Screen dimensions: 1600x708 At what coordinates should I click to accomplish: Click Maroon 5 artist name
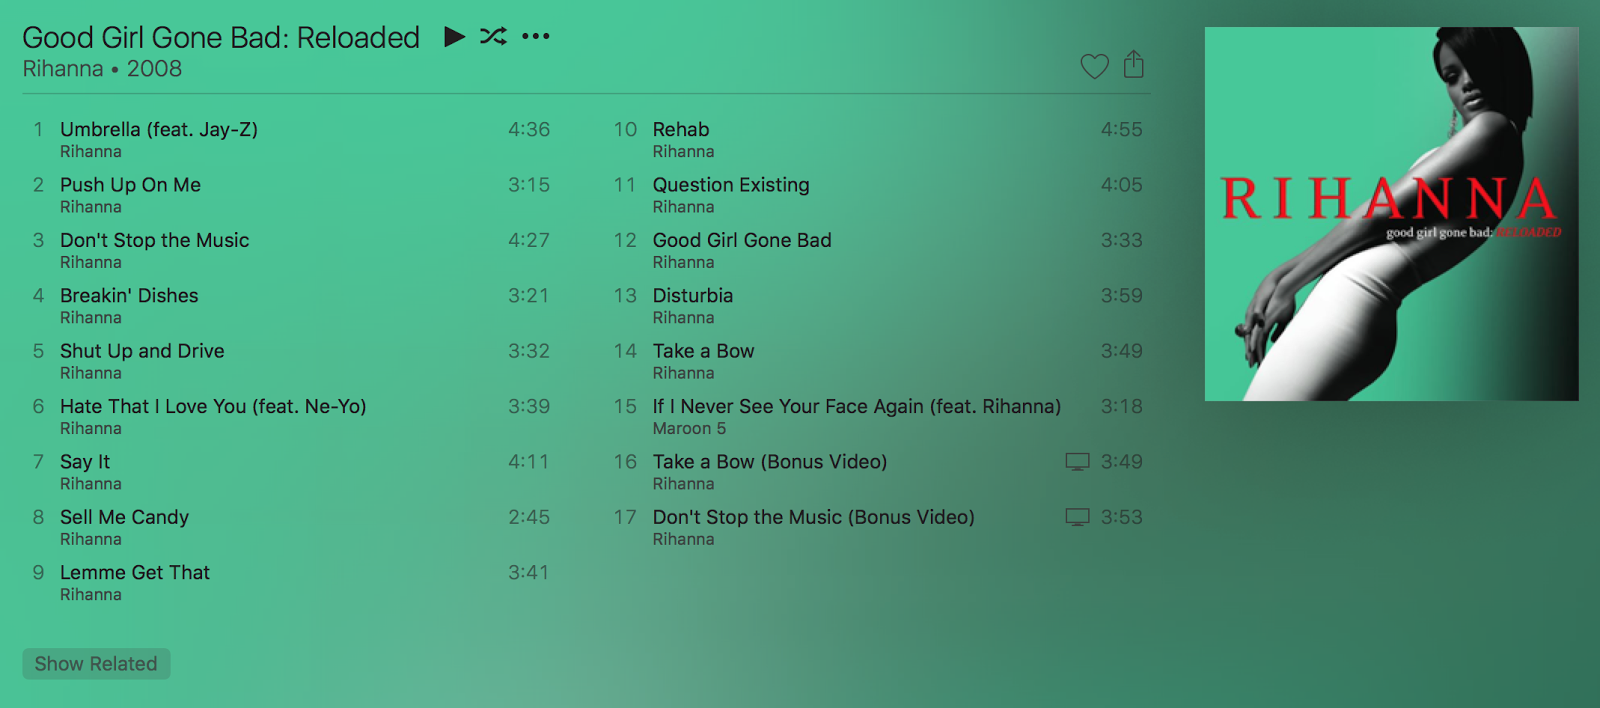pyautogui.click(x=690, y=429)
